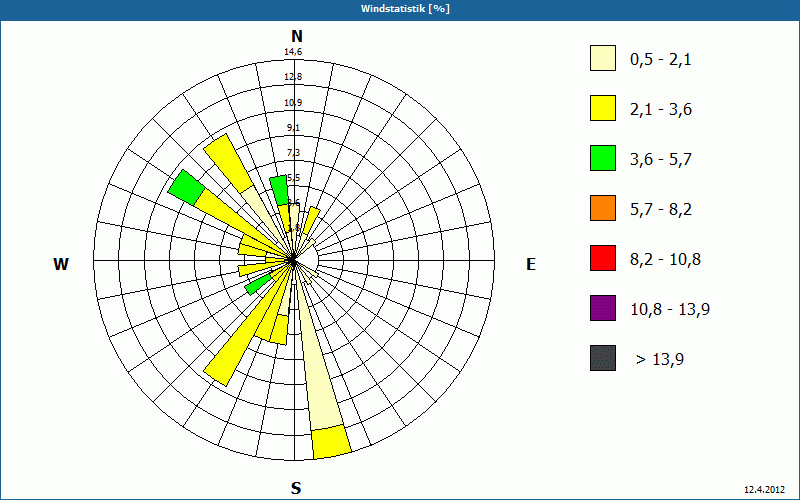Screen dimensions: 800x500
Task: Click the yellow 2,1 - 3,6 legend swatch
Action: (x=603, y=108)
